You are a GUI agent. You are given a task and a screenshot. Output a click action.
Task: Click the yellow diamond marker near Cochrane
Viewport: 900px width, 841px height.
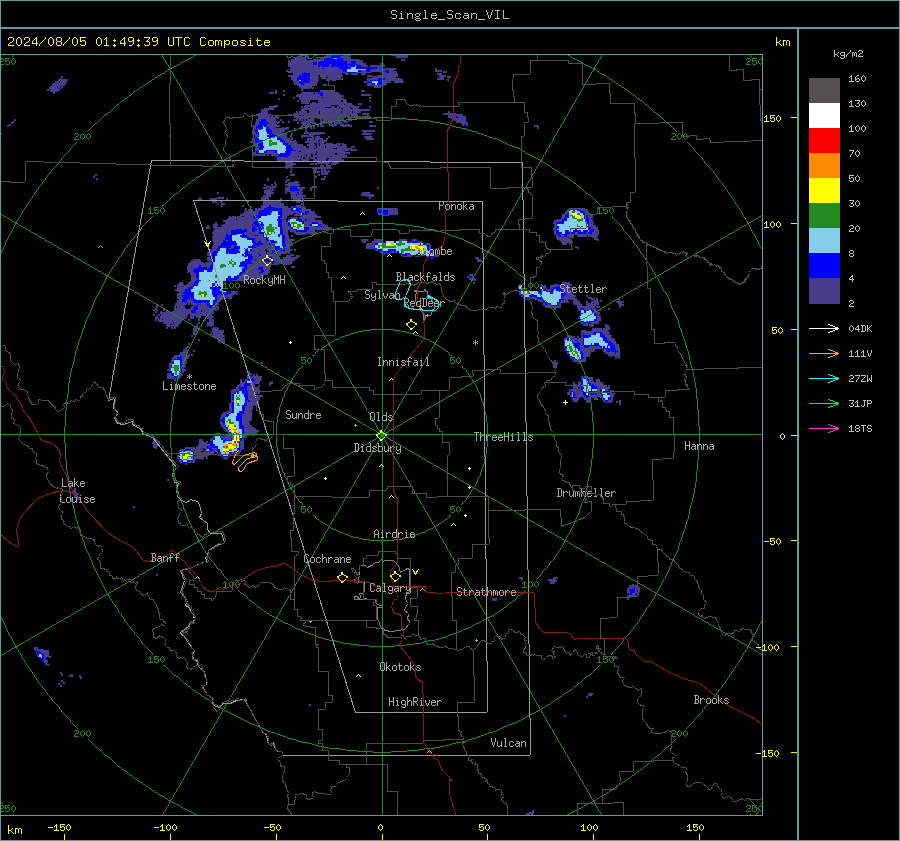click(342, 577)
